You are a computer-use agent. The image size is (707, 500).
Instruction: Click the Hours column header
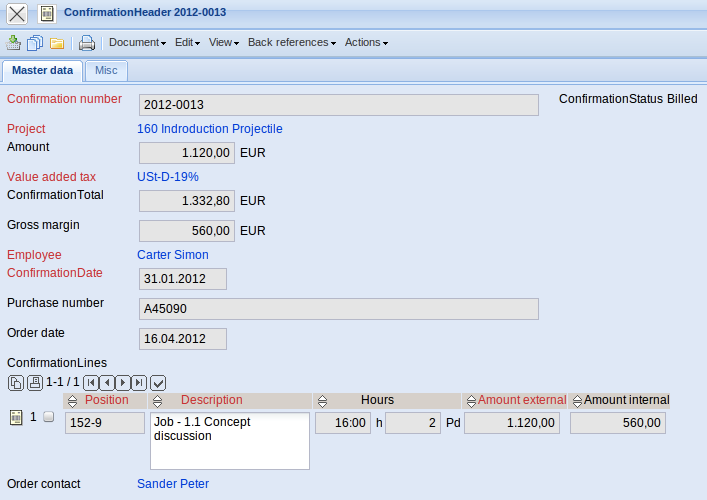(377, 400)
